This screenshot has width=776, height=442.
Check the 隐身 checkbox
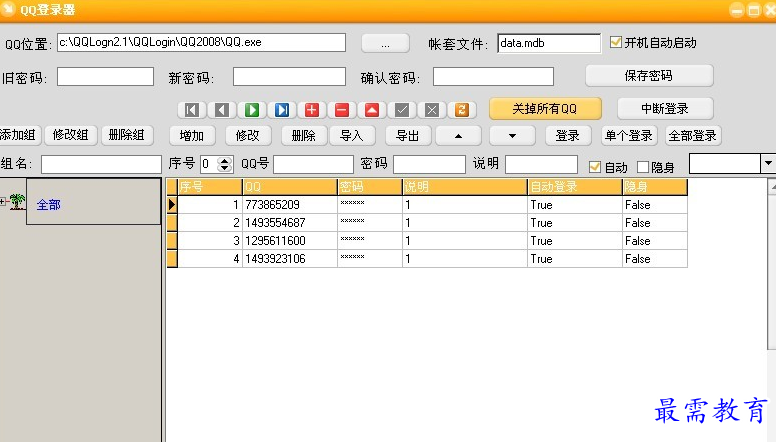click(x=642, y=167)
